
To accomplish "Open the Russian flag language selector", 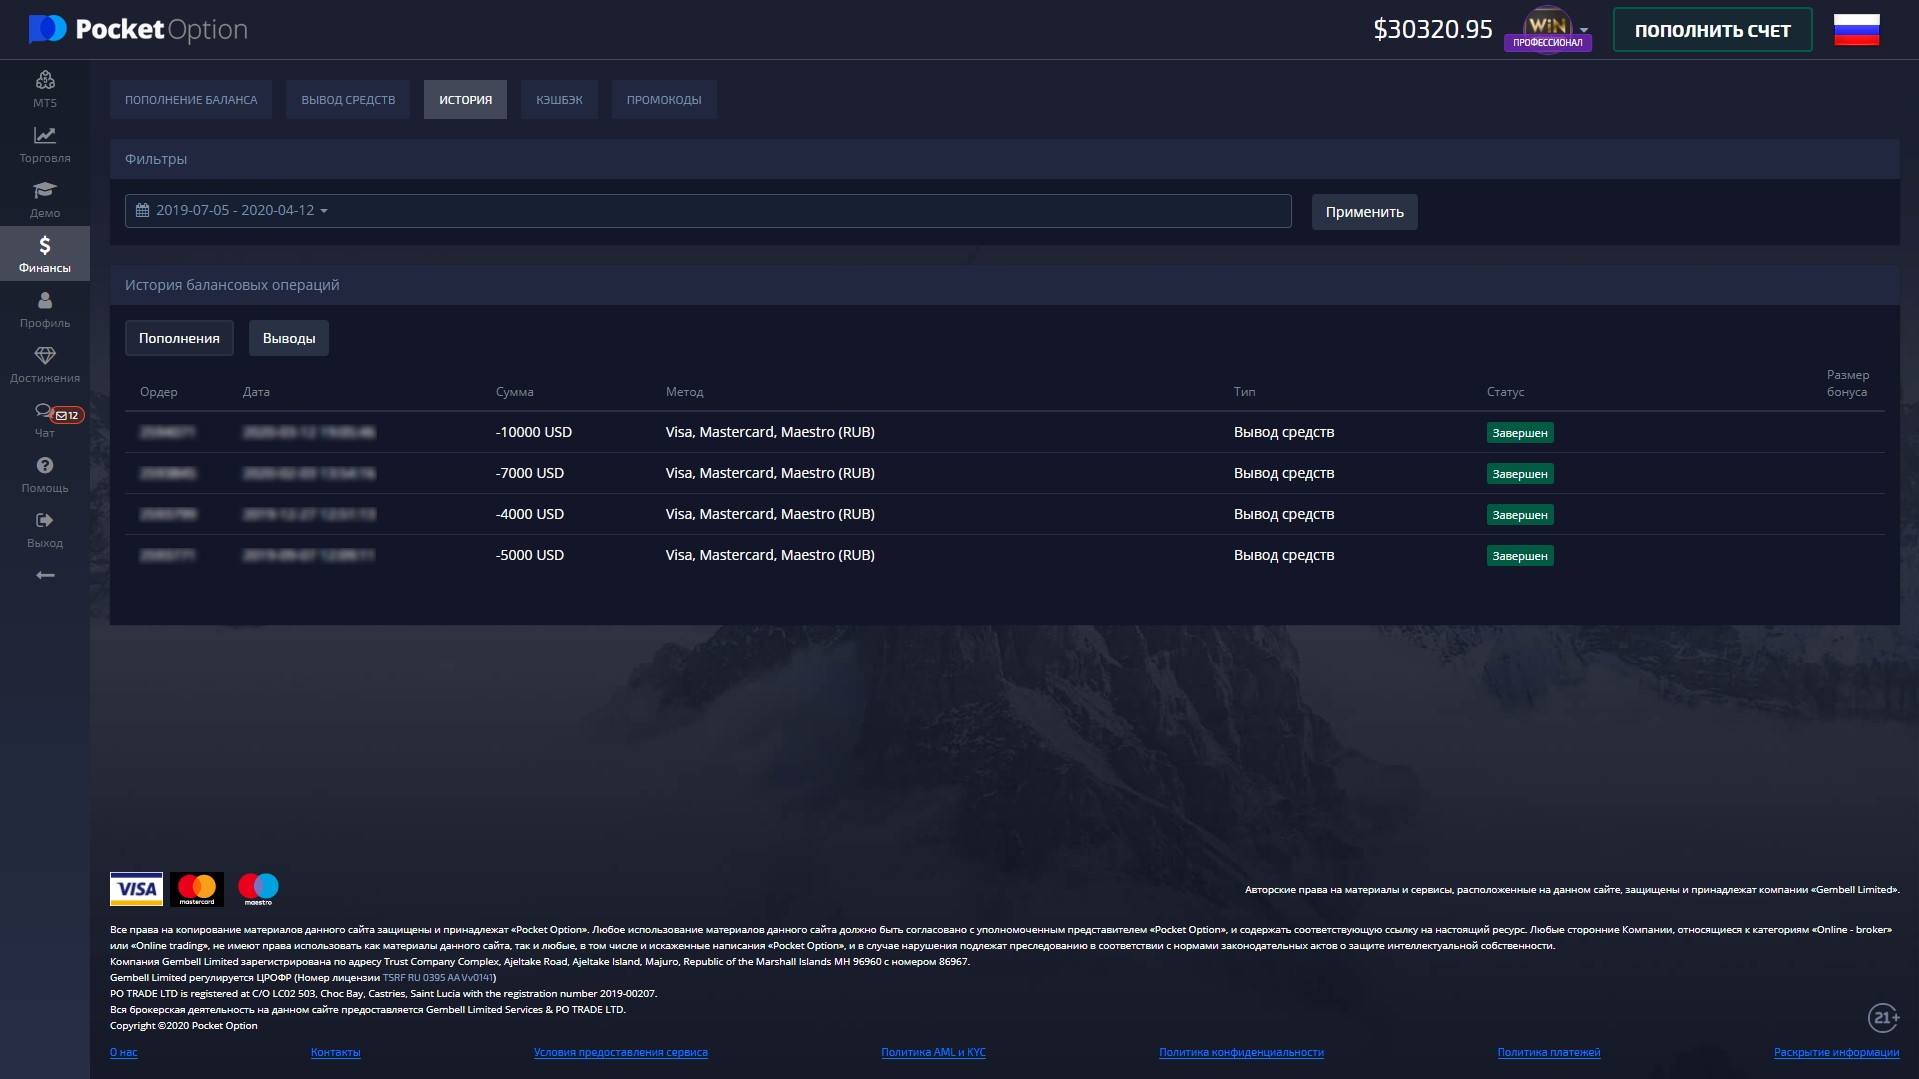I will [x=1856, y=30].
